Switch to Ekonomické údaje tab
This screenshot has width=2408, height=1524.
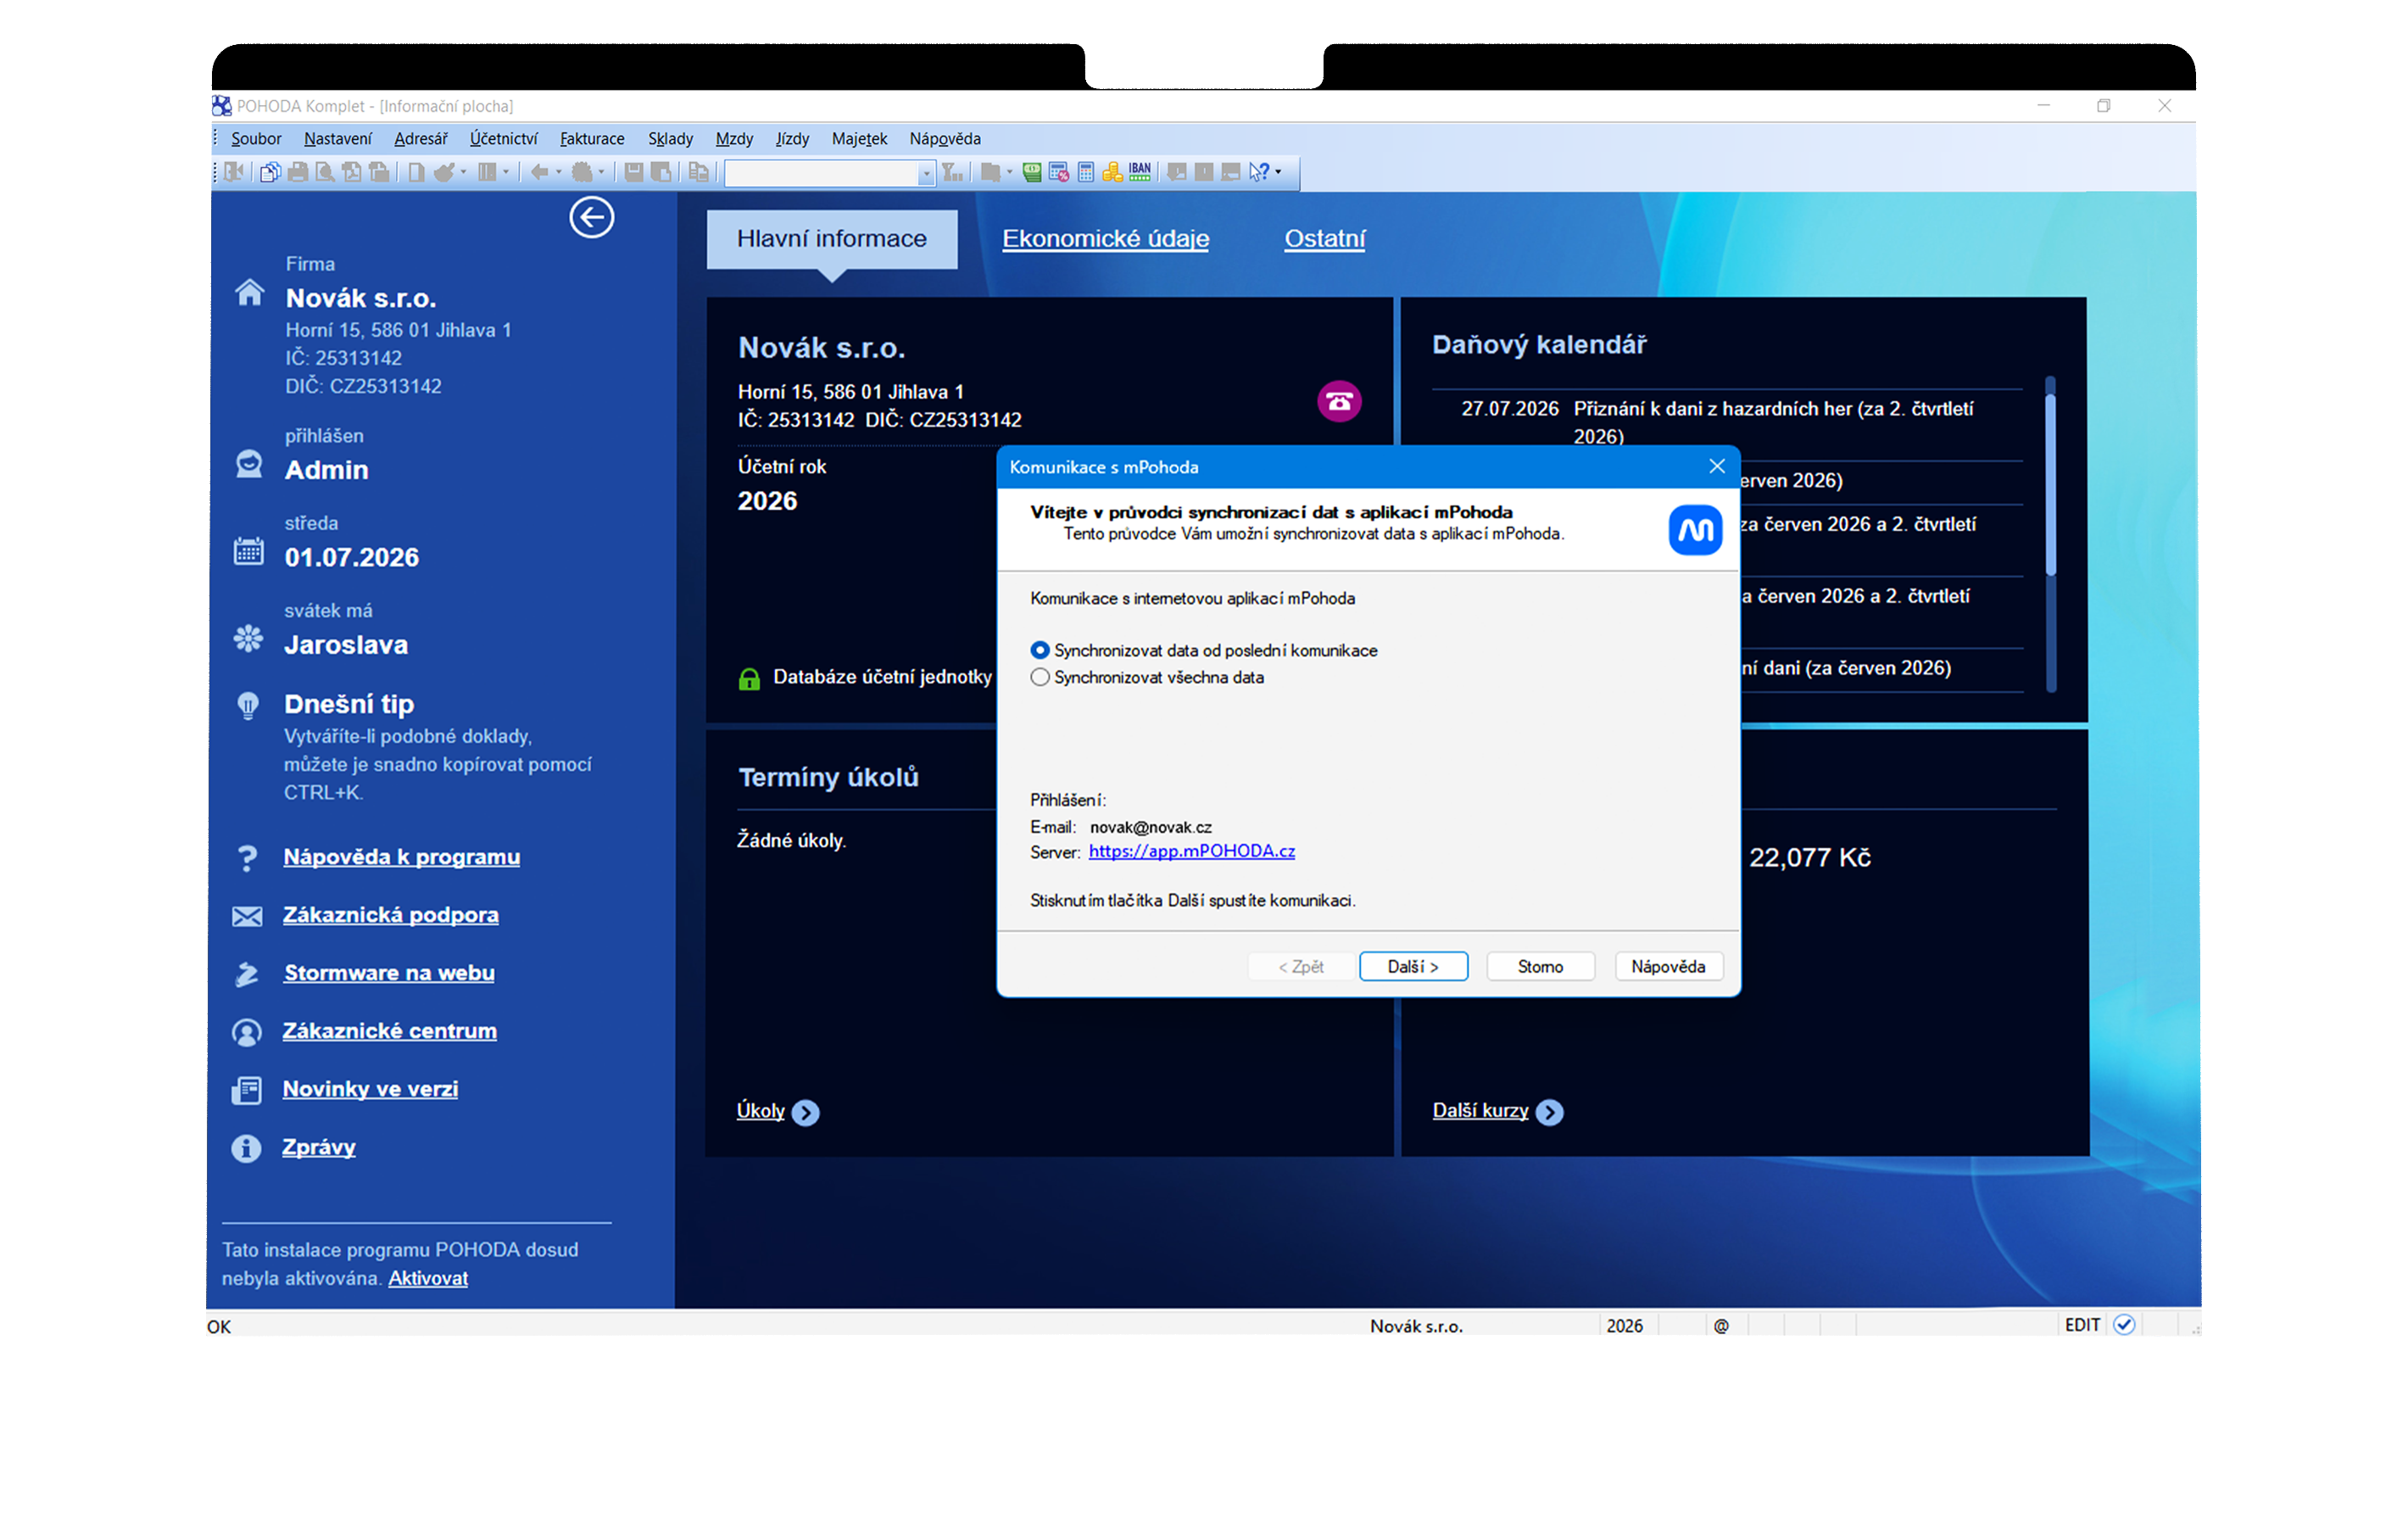pyautogui.click(x=1105, y=238)
